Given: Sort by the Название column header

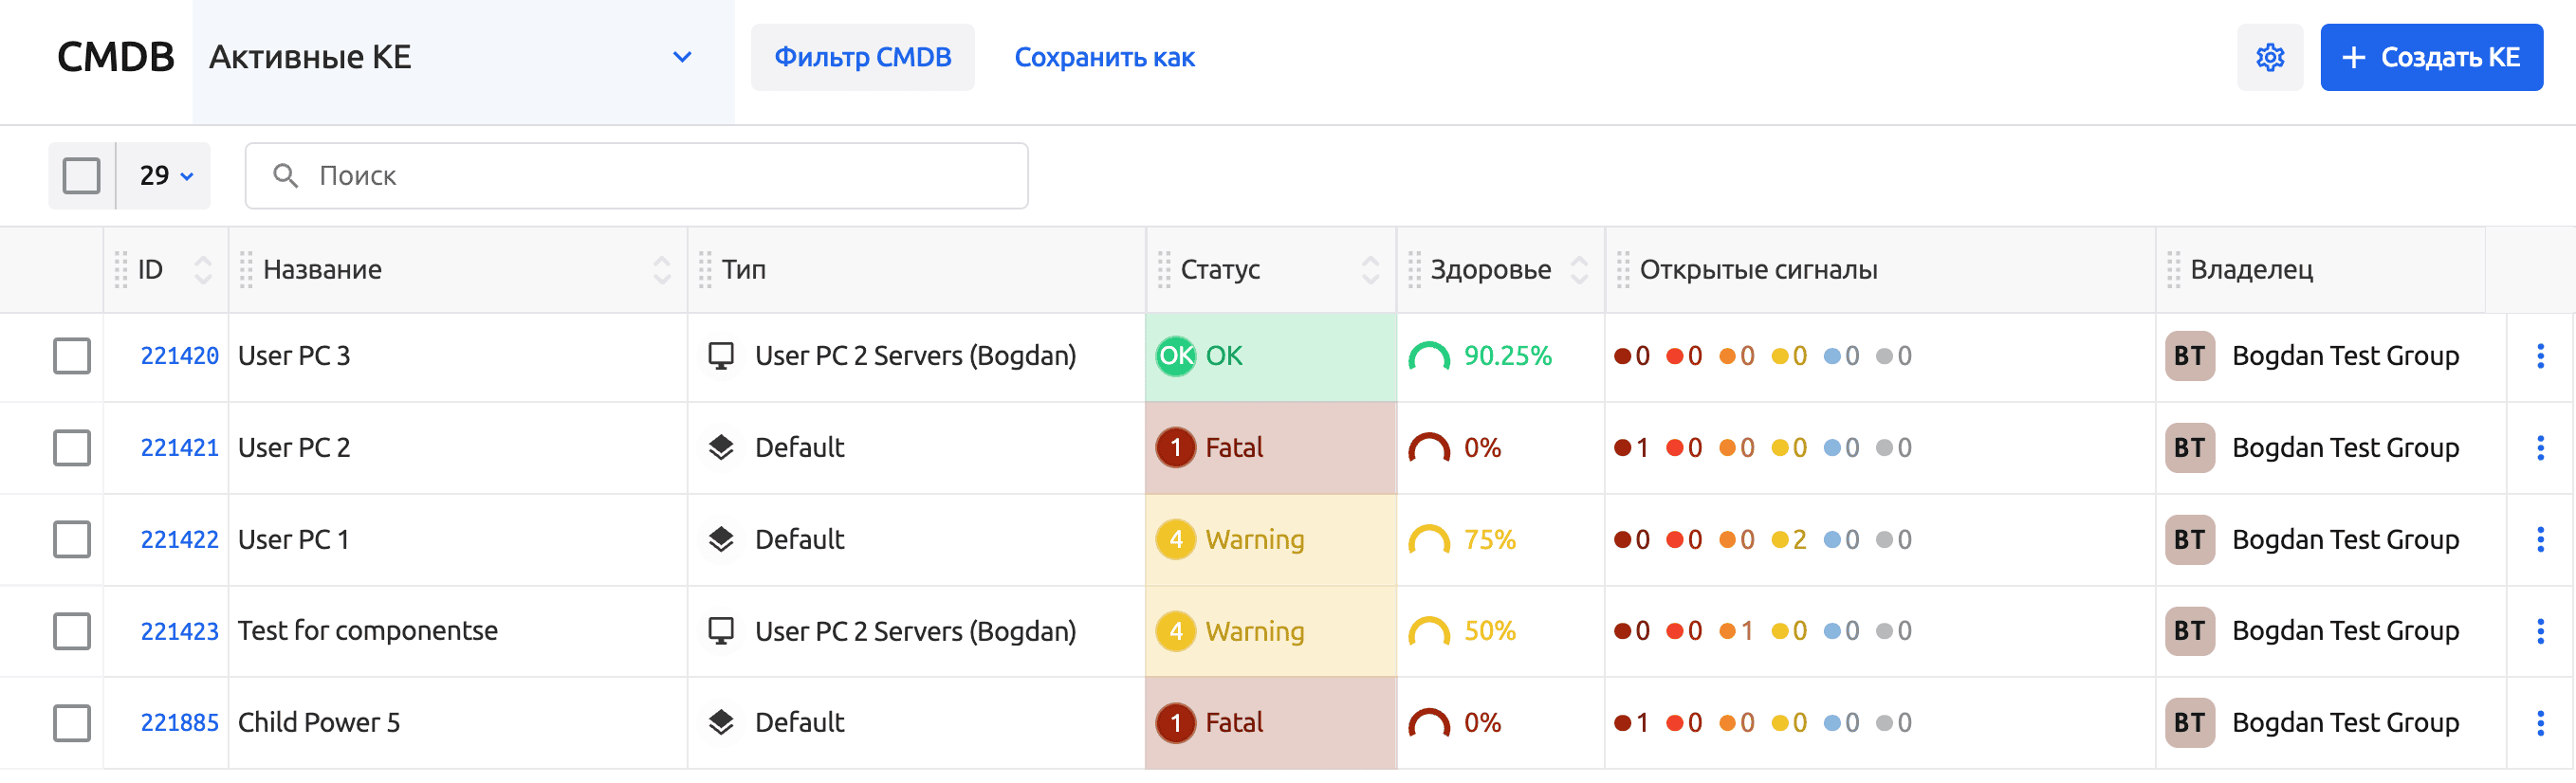Looking at the screenshot, I should click(661, 270).
